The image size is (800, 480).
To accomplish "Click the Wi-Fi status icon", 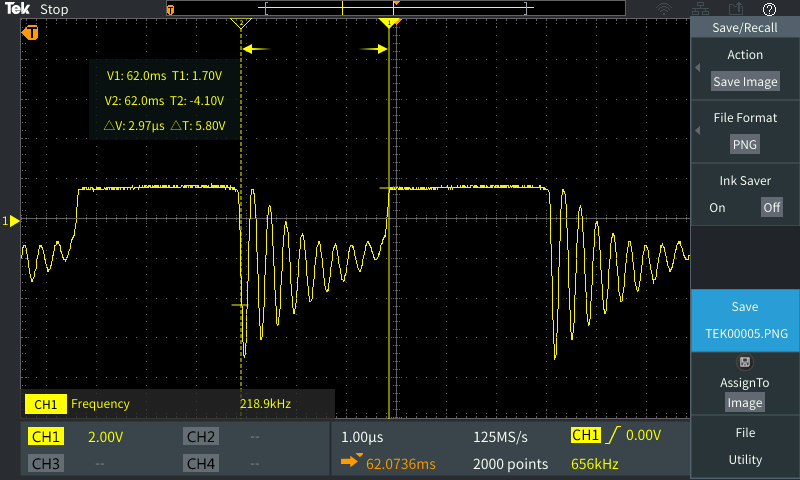I will pyautogui.click(x=664, y=9).
